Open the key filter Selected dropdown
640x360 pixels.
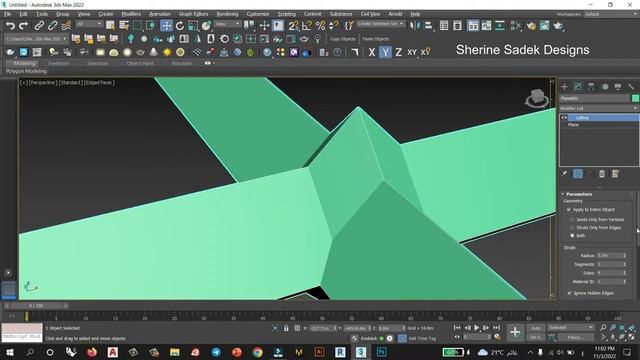pyautogui.click(x=571, y=328)
